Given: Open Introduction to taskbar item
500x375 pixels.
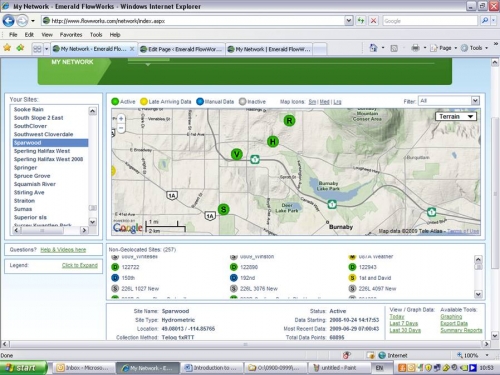Looking at the screenshot, I should coord(211,368).
